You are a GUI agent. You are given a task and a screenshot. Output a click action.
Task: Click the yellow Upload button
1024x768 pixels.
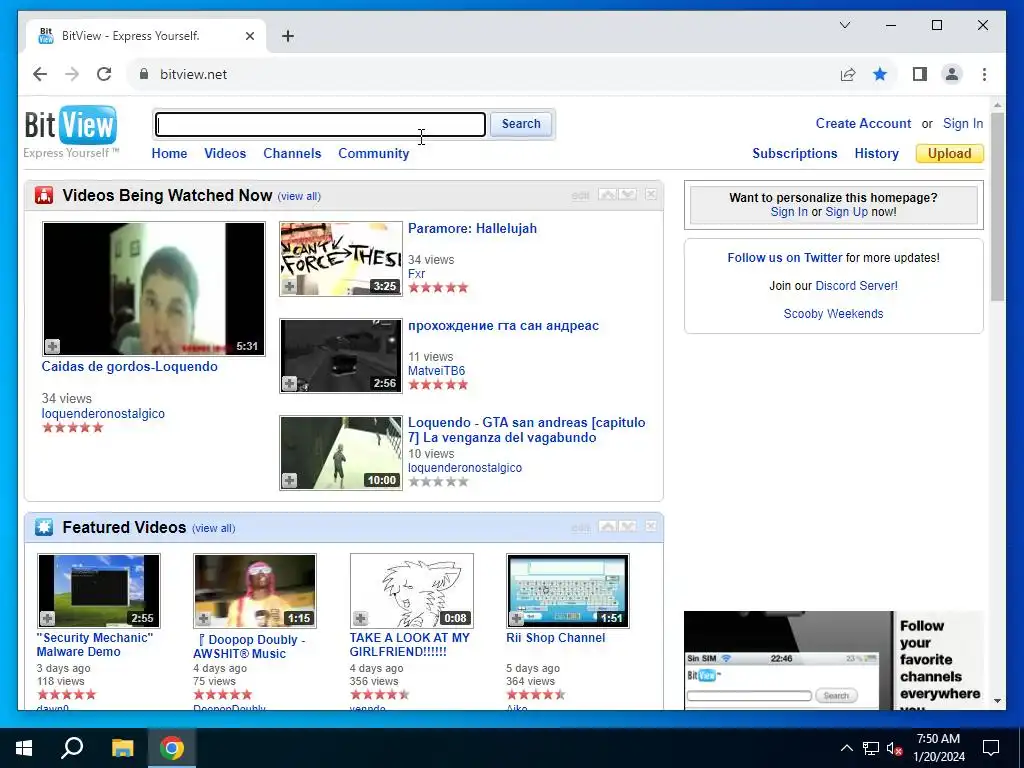tap(949, 153)
